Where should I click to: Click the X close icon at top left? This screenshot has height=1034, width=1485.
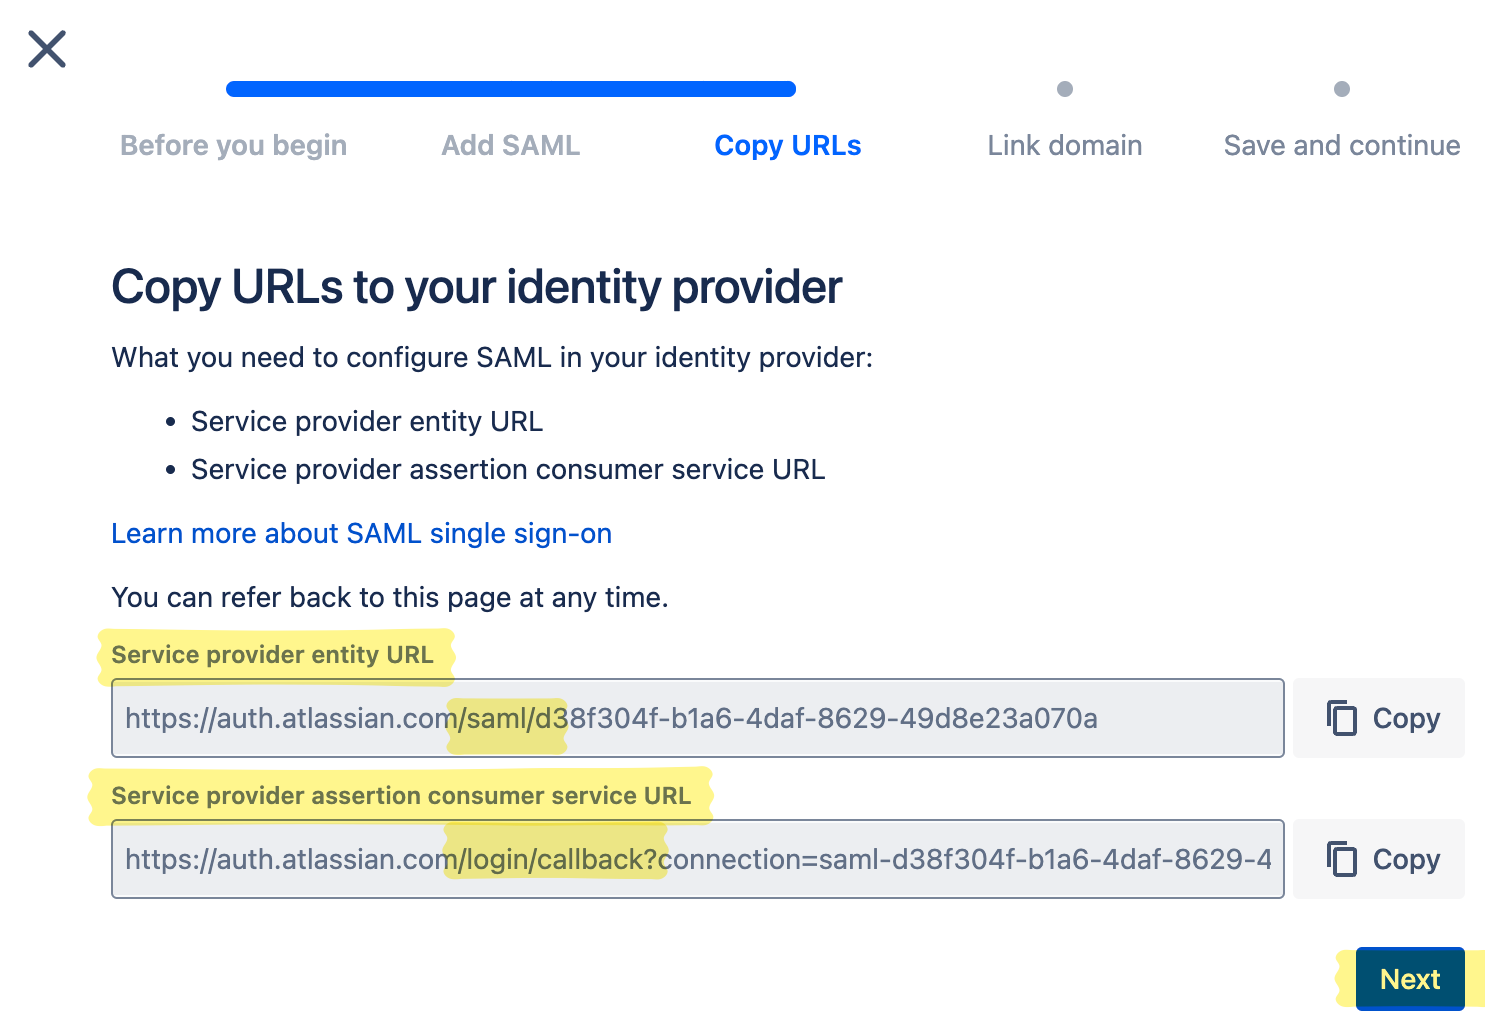click(46, 48)
